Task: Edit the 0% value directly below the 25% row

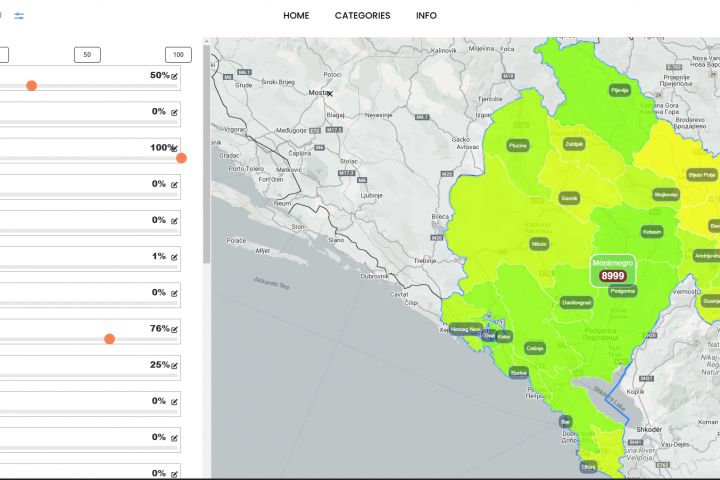Action: point(174,402)
